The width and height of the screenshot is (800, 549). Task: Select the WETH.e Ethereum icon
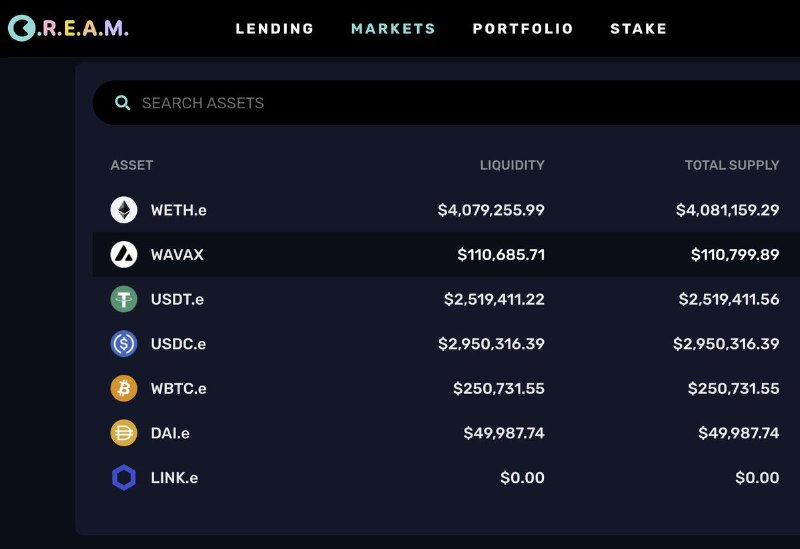[x=124, y=210]
